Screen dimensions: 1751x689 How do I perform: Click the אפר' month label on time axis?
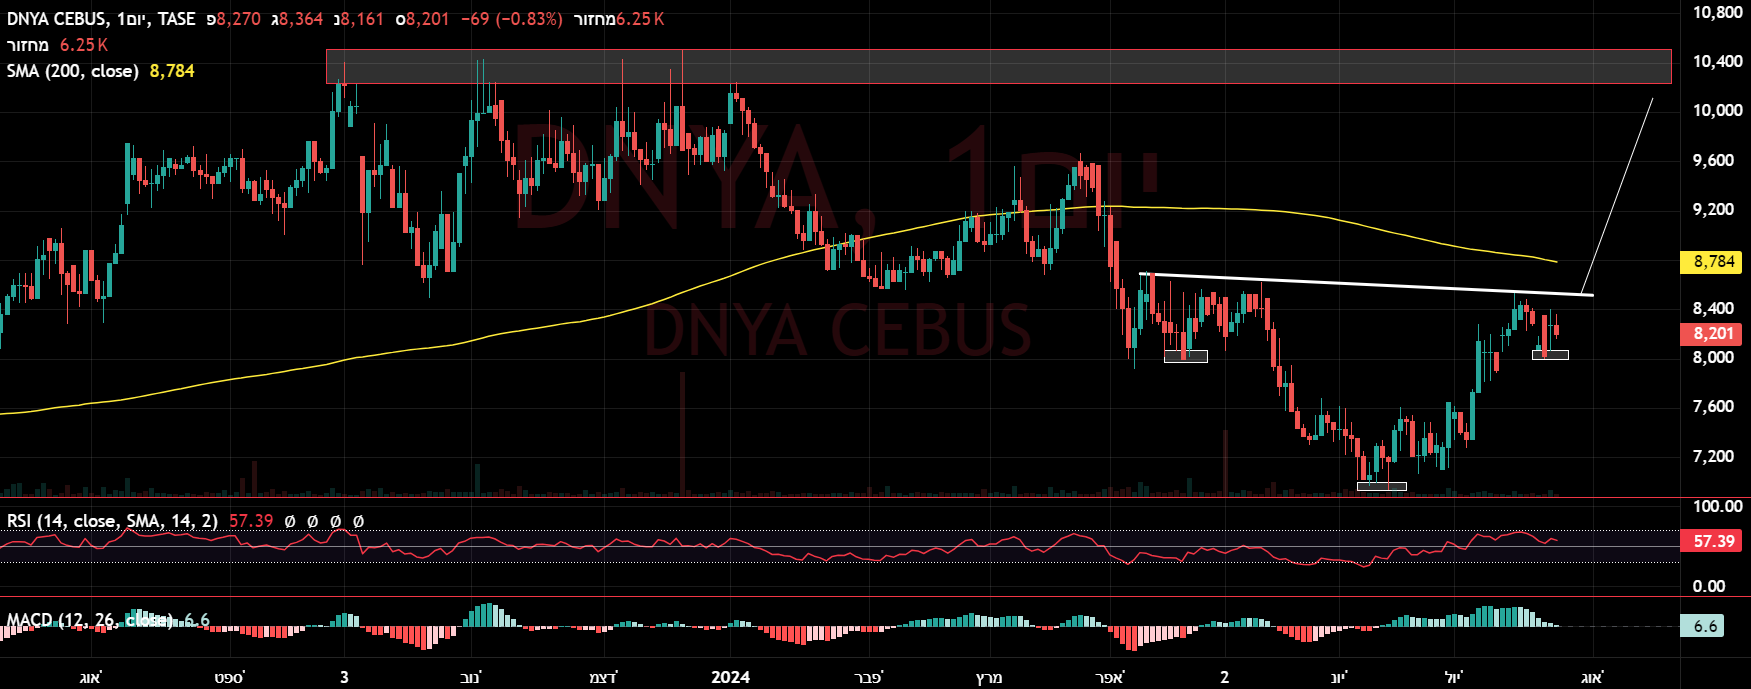[1109, 678]
